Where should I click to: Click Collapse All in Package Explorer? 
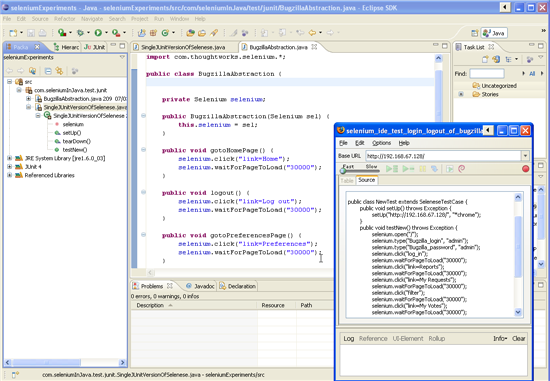(x=48, y=71)
